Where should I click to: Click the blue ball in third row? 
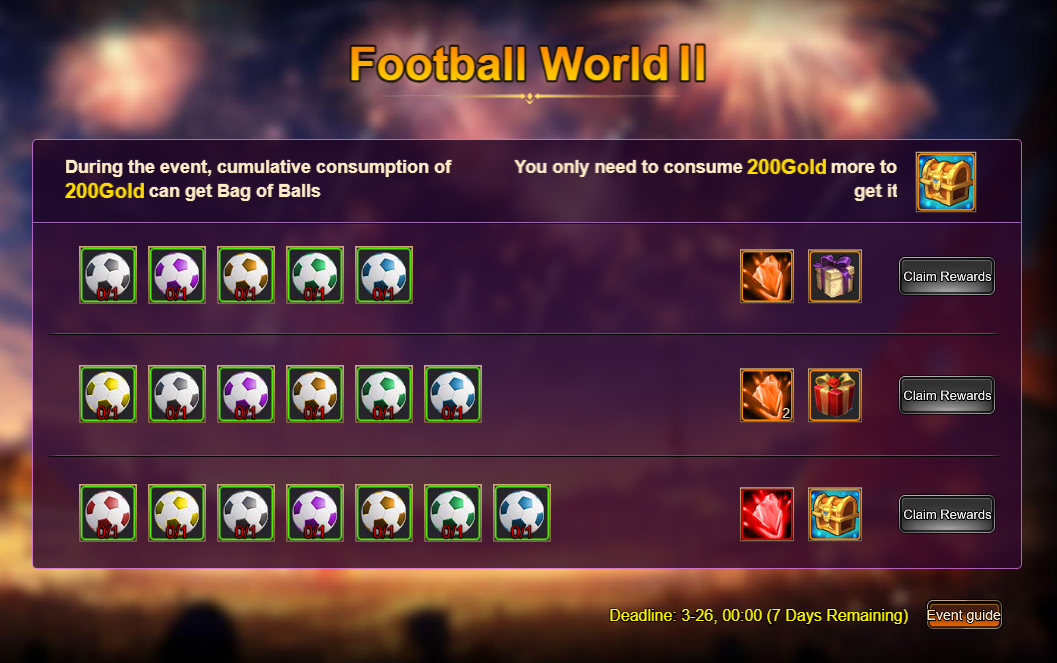pyautogui.click(x=522, y=513)
